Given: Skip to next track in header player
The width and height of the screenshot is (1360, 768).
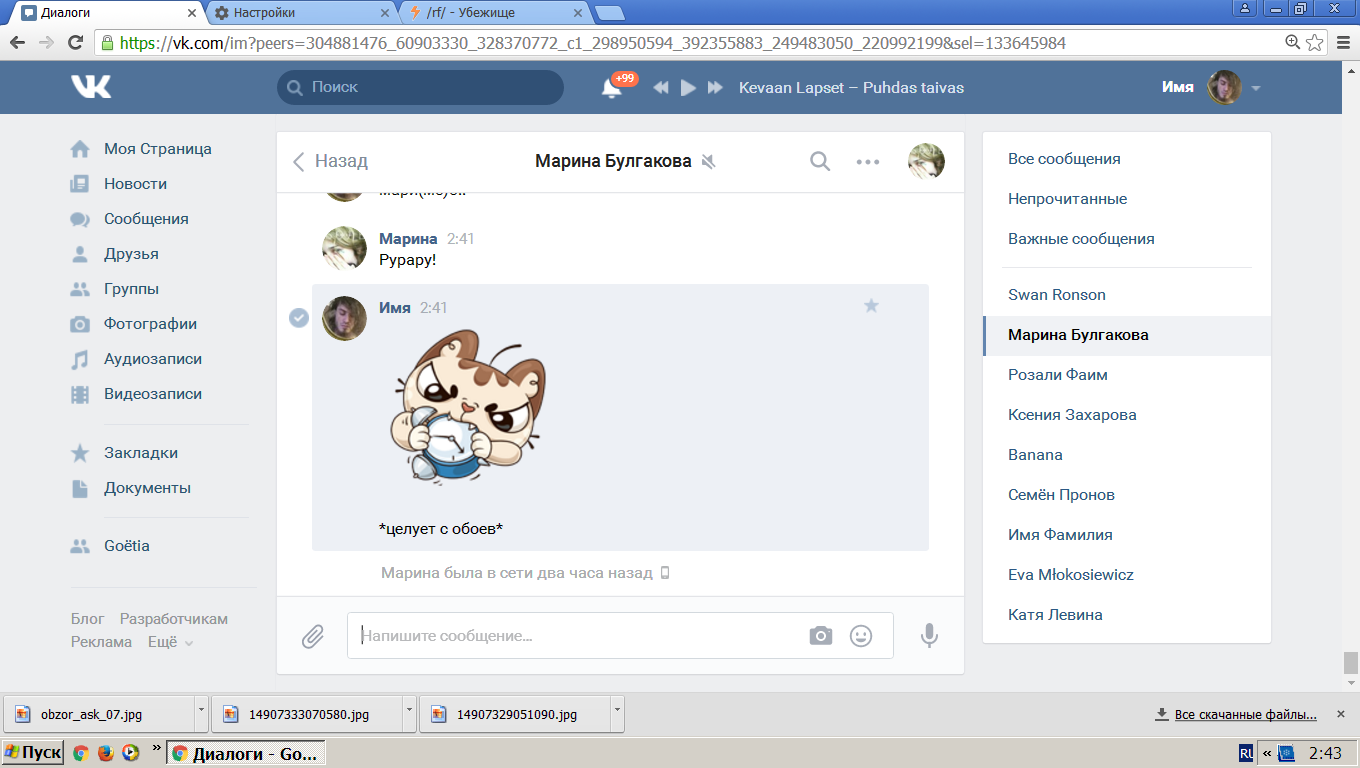Looking at the screenshot, I should [x=715, y=88].
